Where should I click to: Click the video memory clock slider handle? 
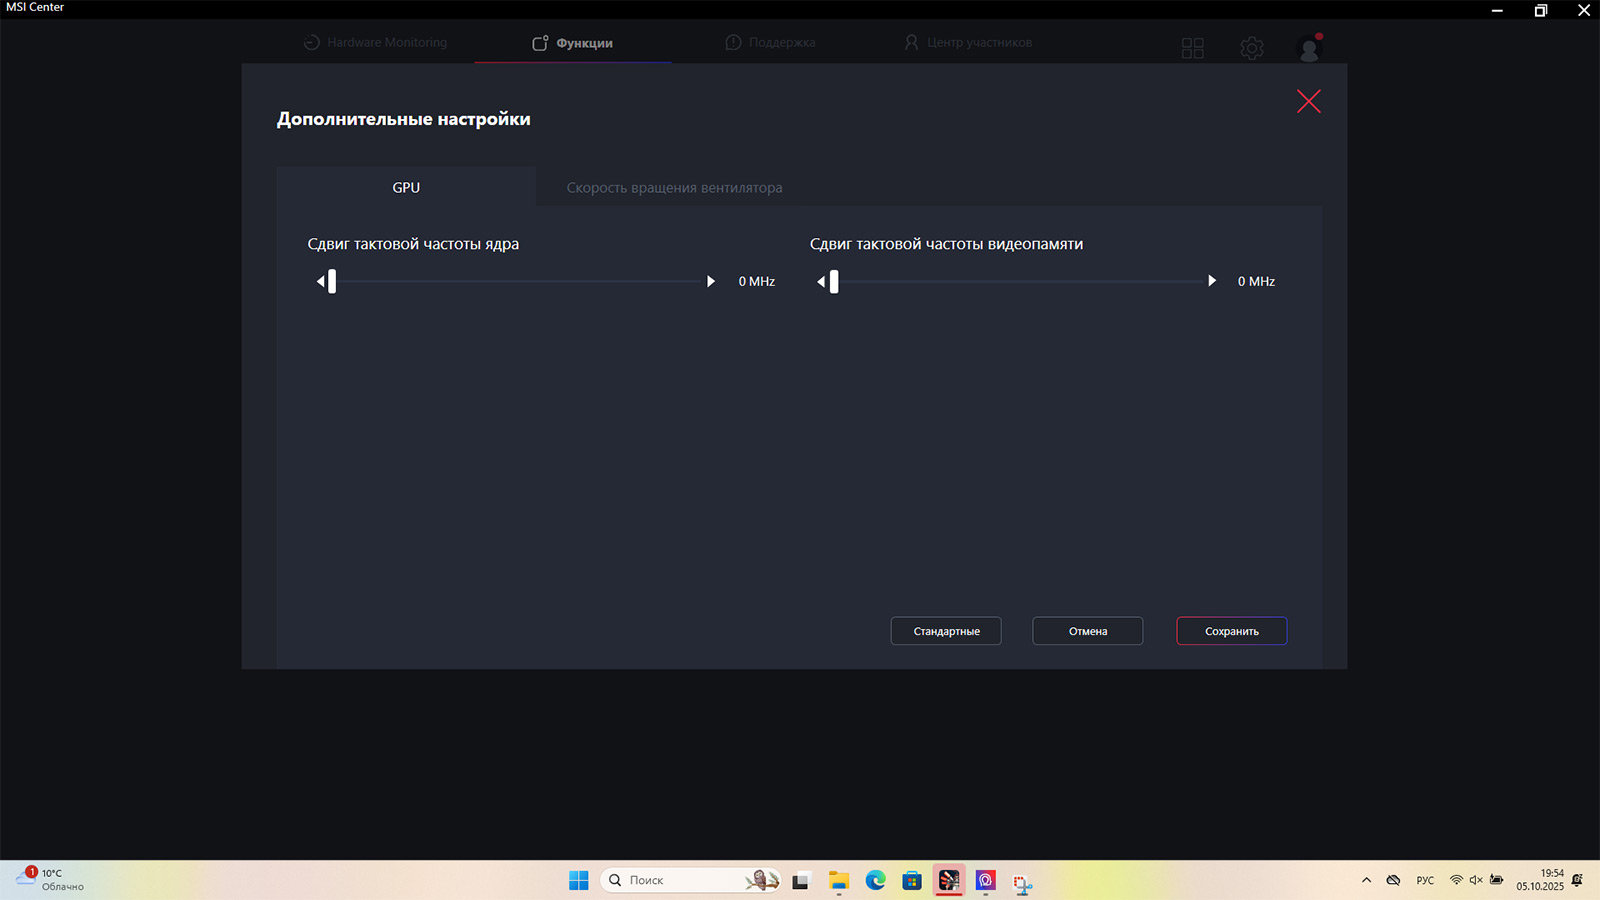point(834,282)
